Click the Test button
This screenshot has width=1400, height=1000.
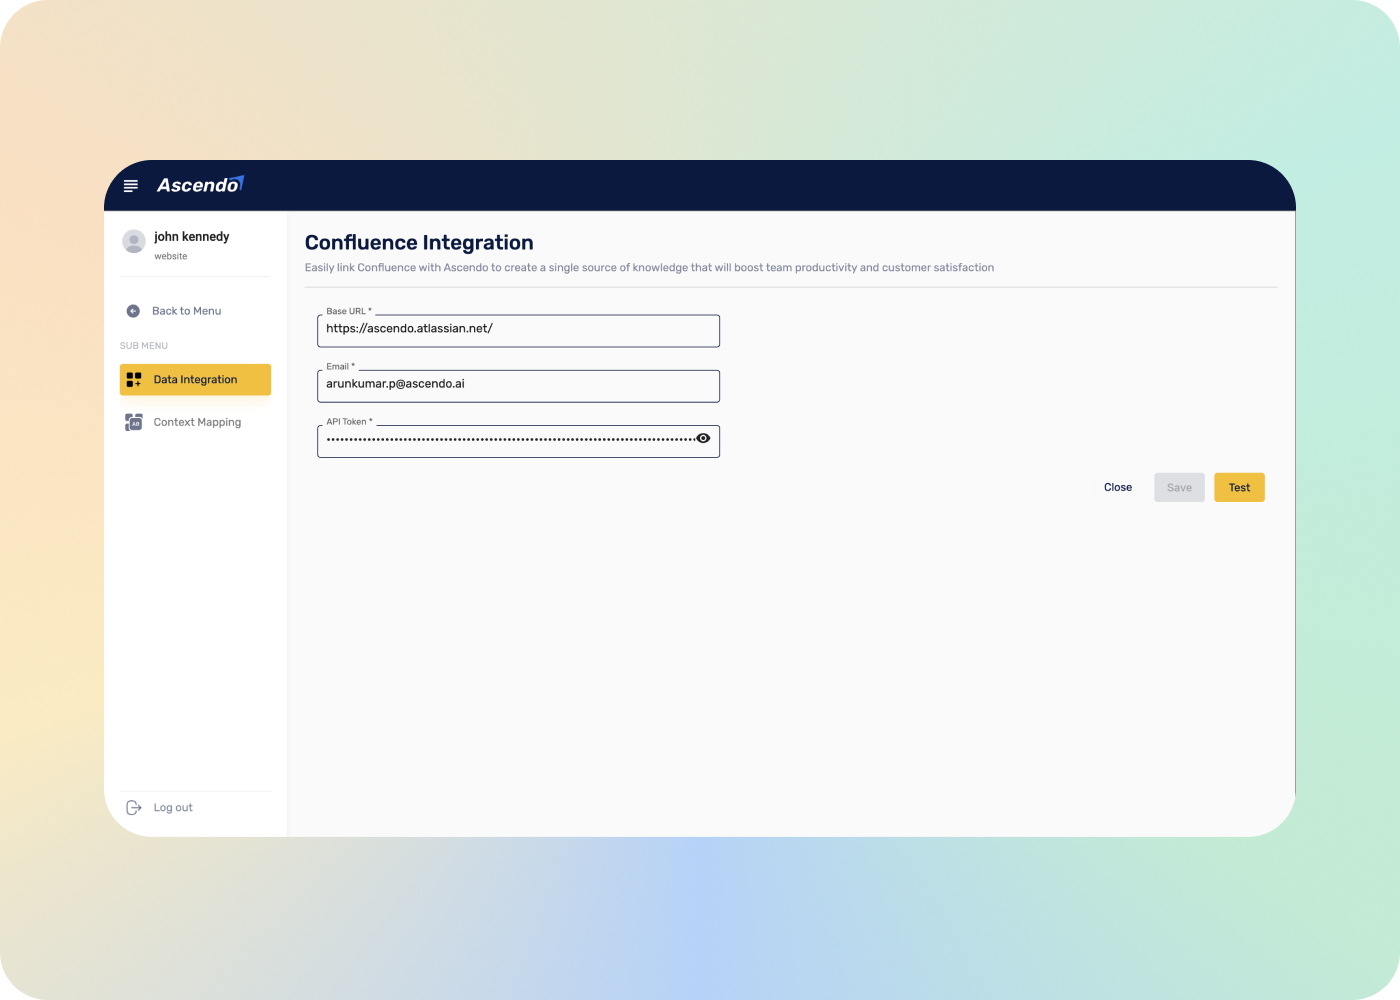point(1239,487)
